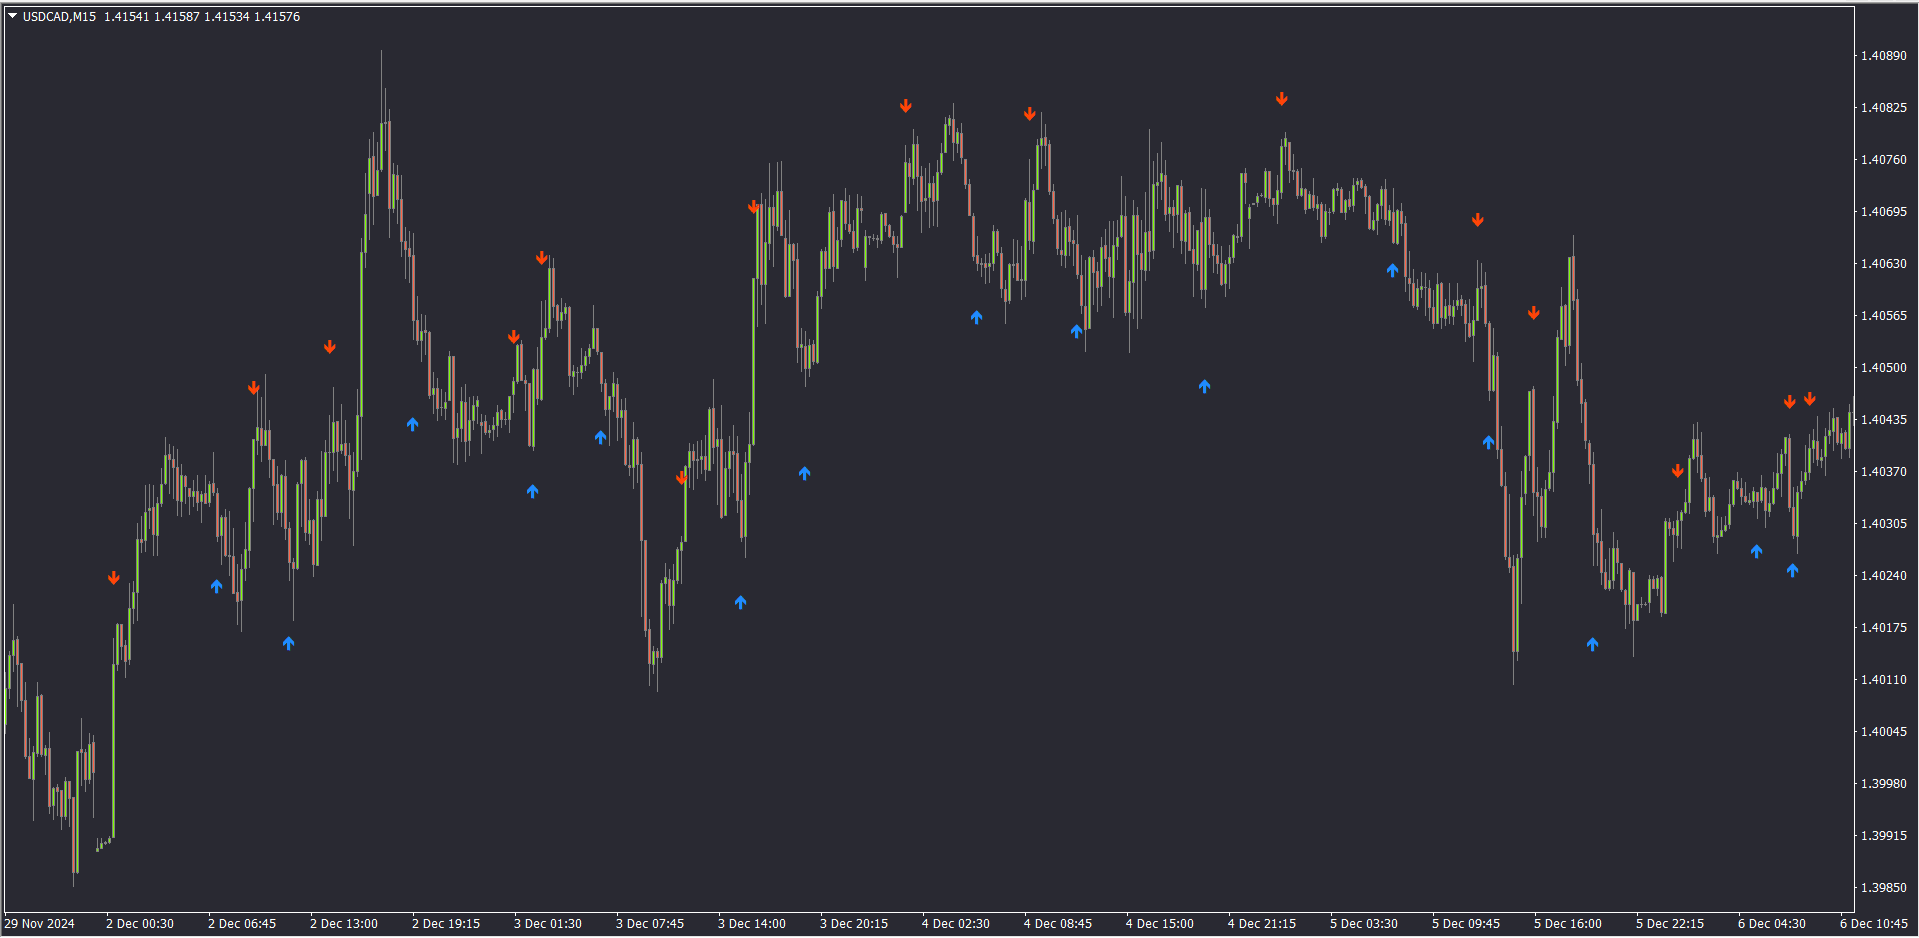This screenshot has width=1919, height=938.
Task: Select the USDCAD,M15 chart title
Action: click(59, 17)
